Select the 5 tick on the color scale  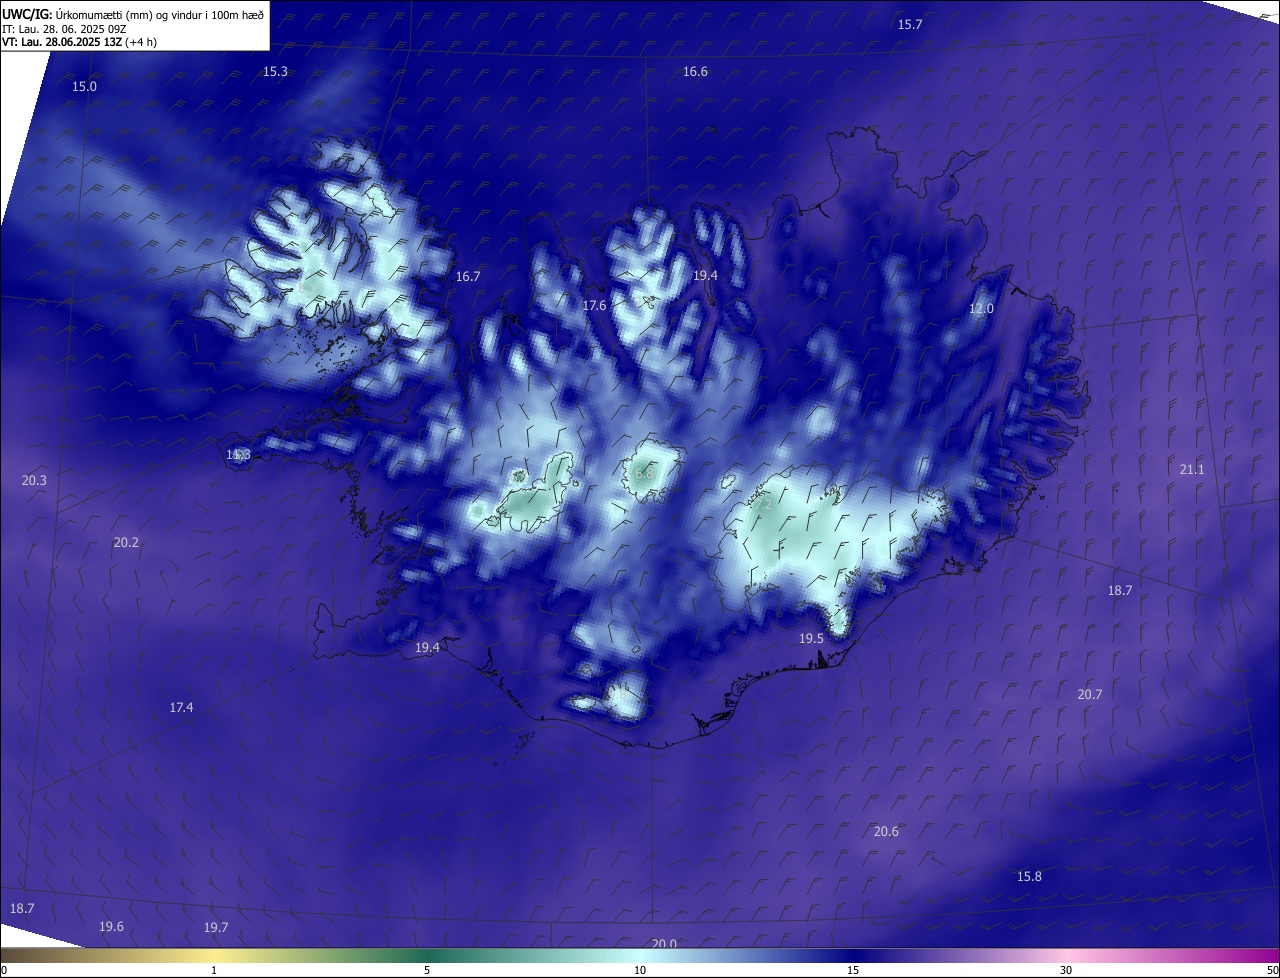[427, 971]
